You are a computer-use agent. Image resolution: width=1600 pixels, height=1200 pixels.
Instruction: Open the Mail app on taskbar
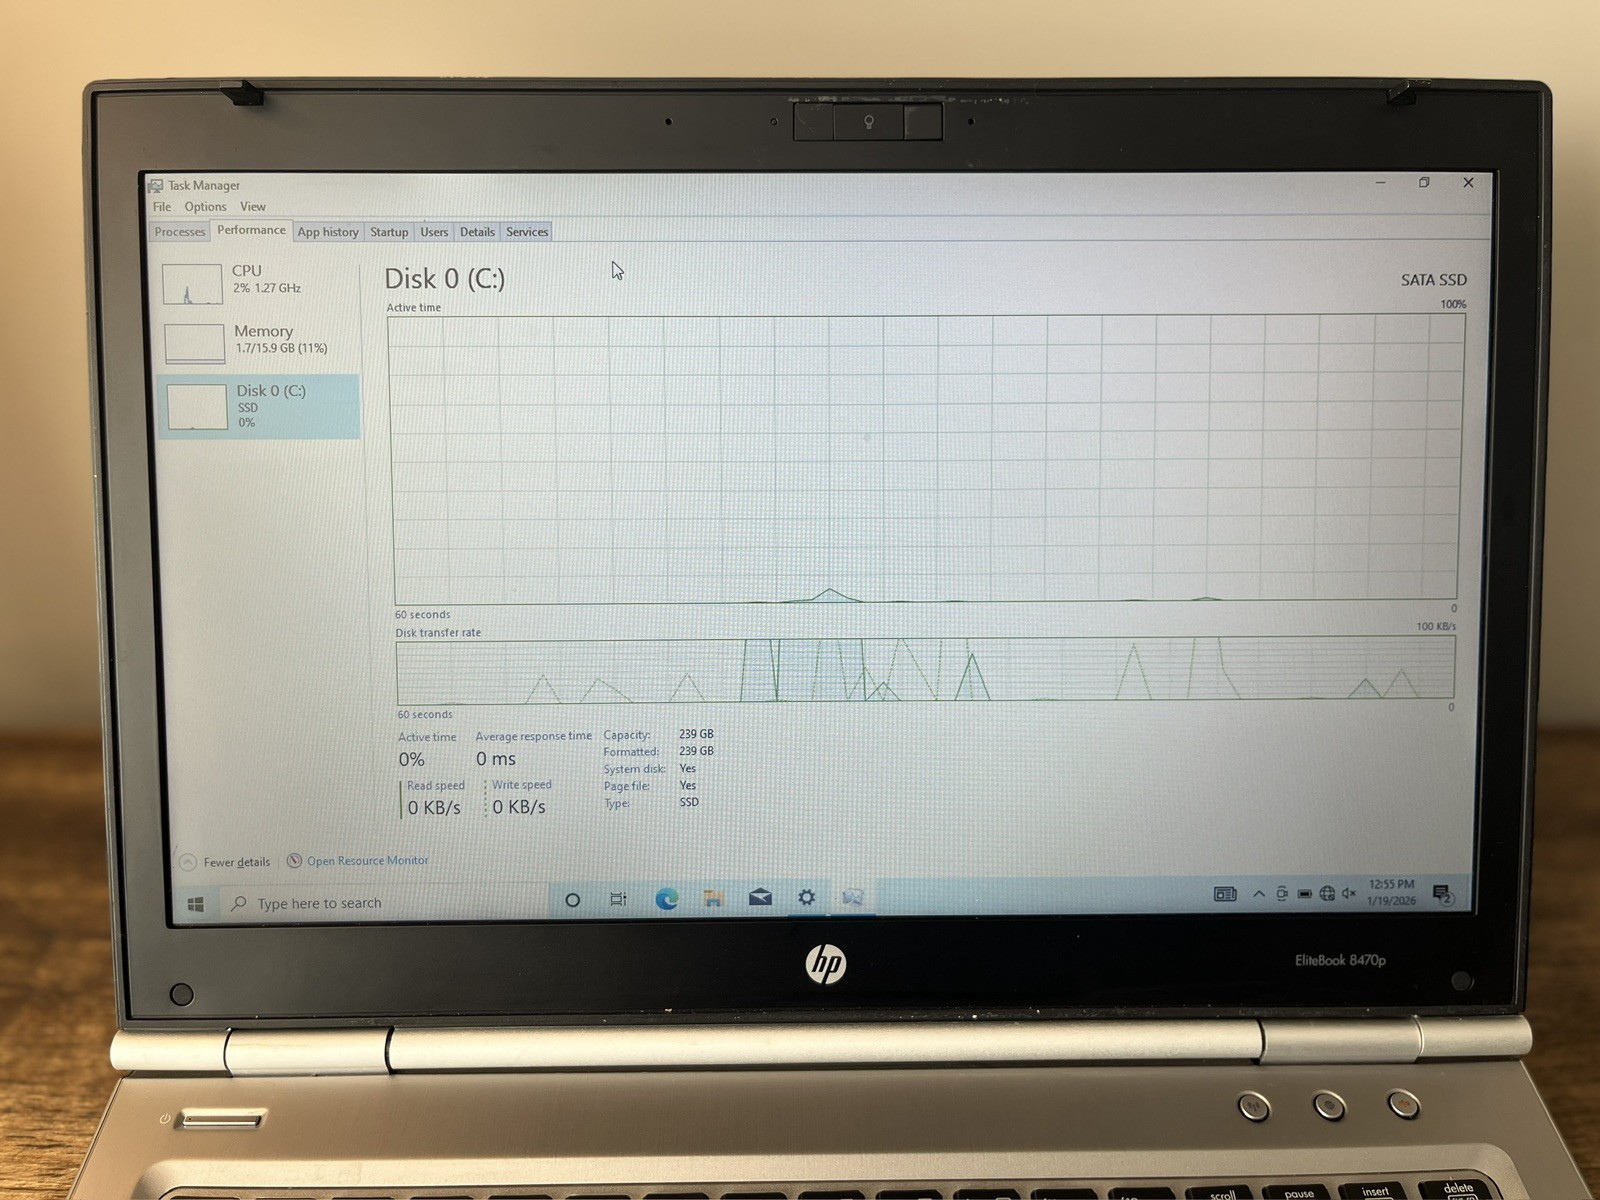[760, 898]
